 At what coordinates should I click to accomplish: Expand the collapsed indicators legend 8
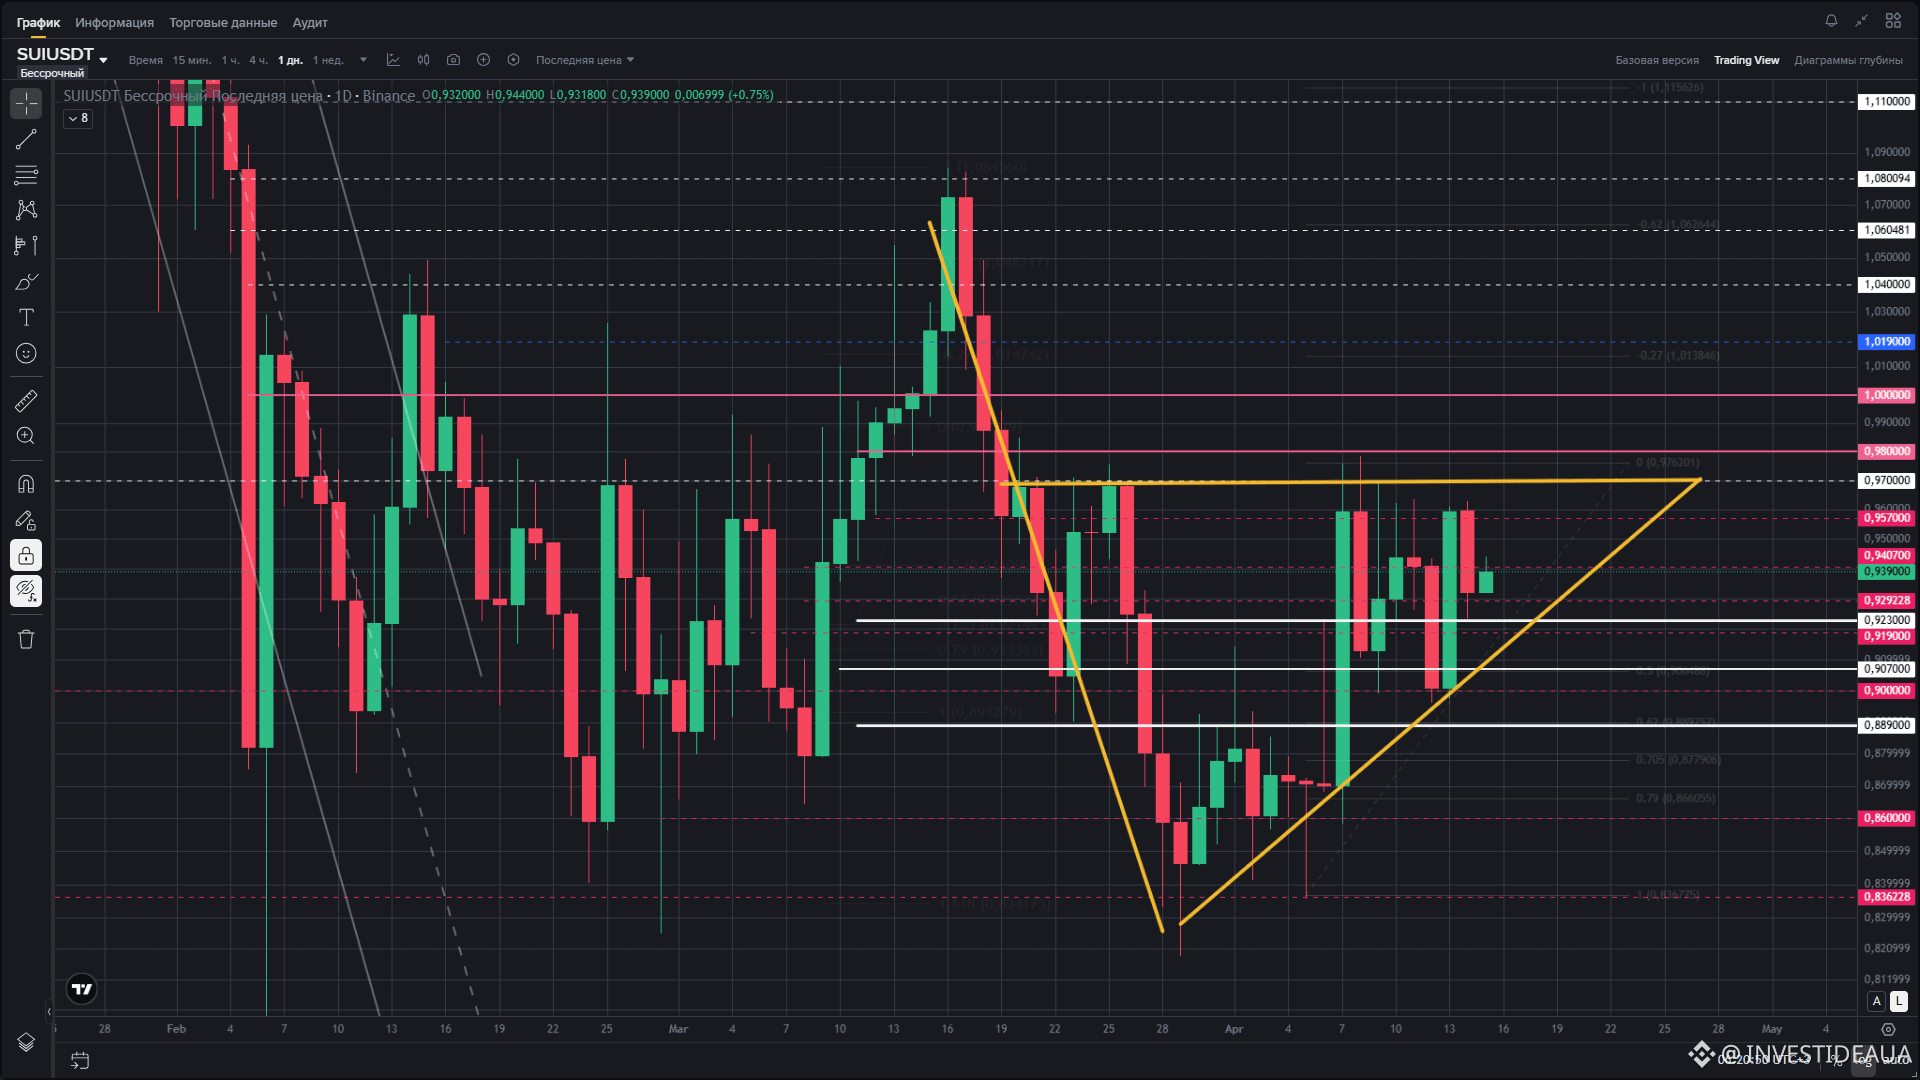click(x=78, y=118)
